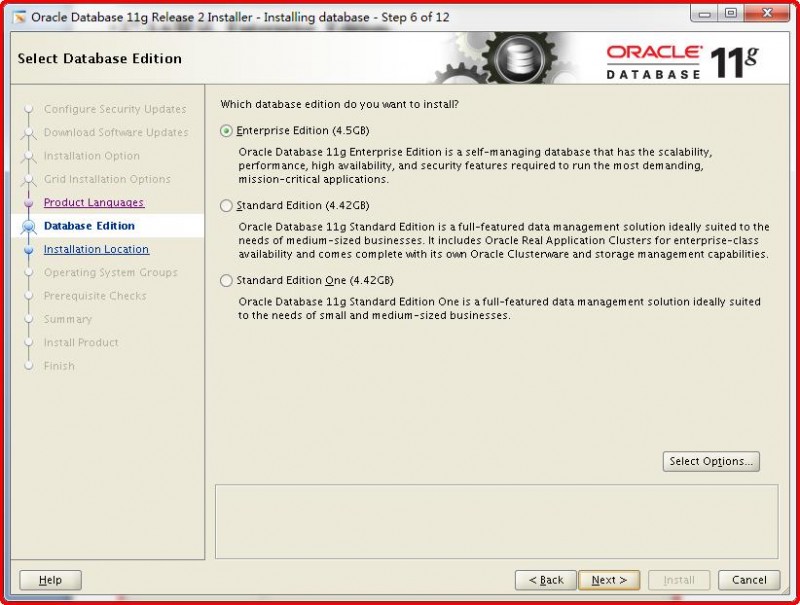Select the Database Edition step in sidebar
The width and height of the screenshot is (800, 605).
89,226
